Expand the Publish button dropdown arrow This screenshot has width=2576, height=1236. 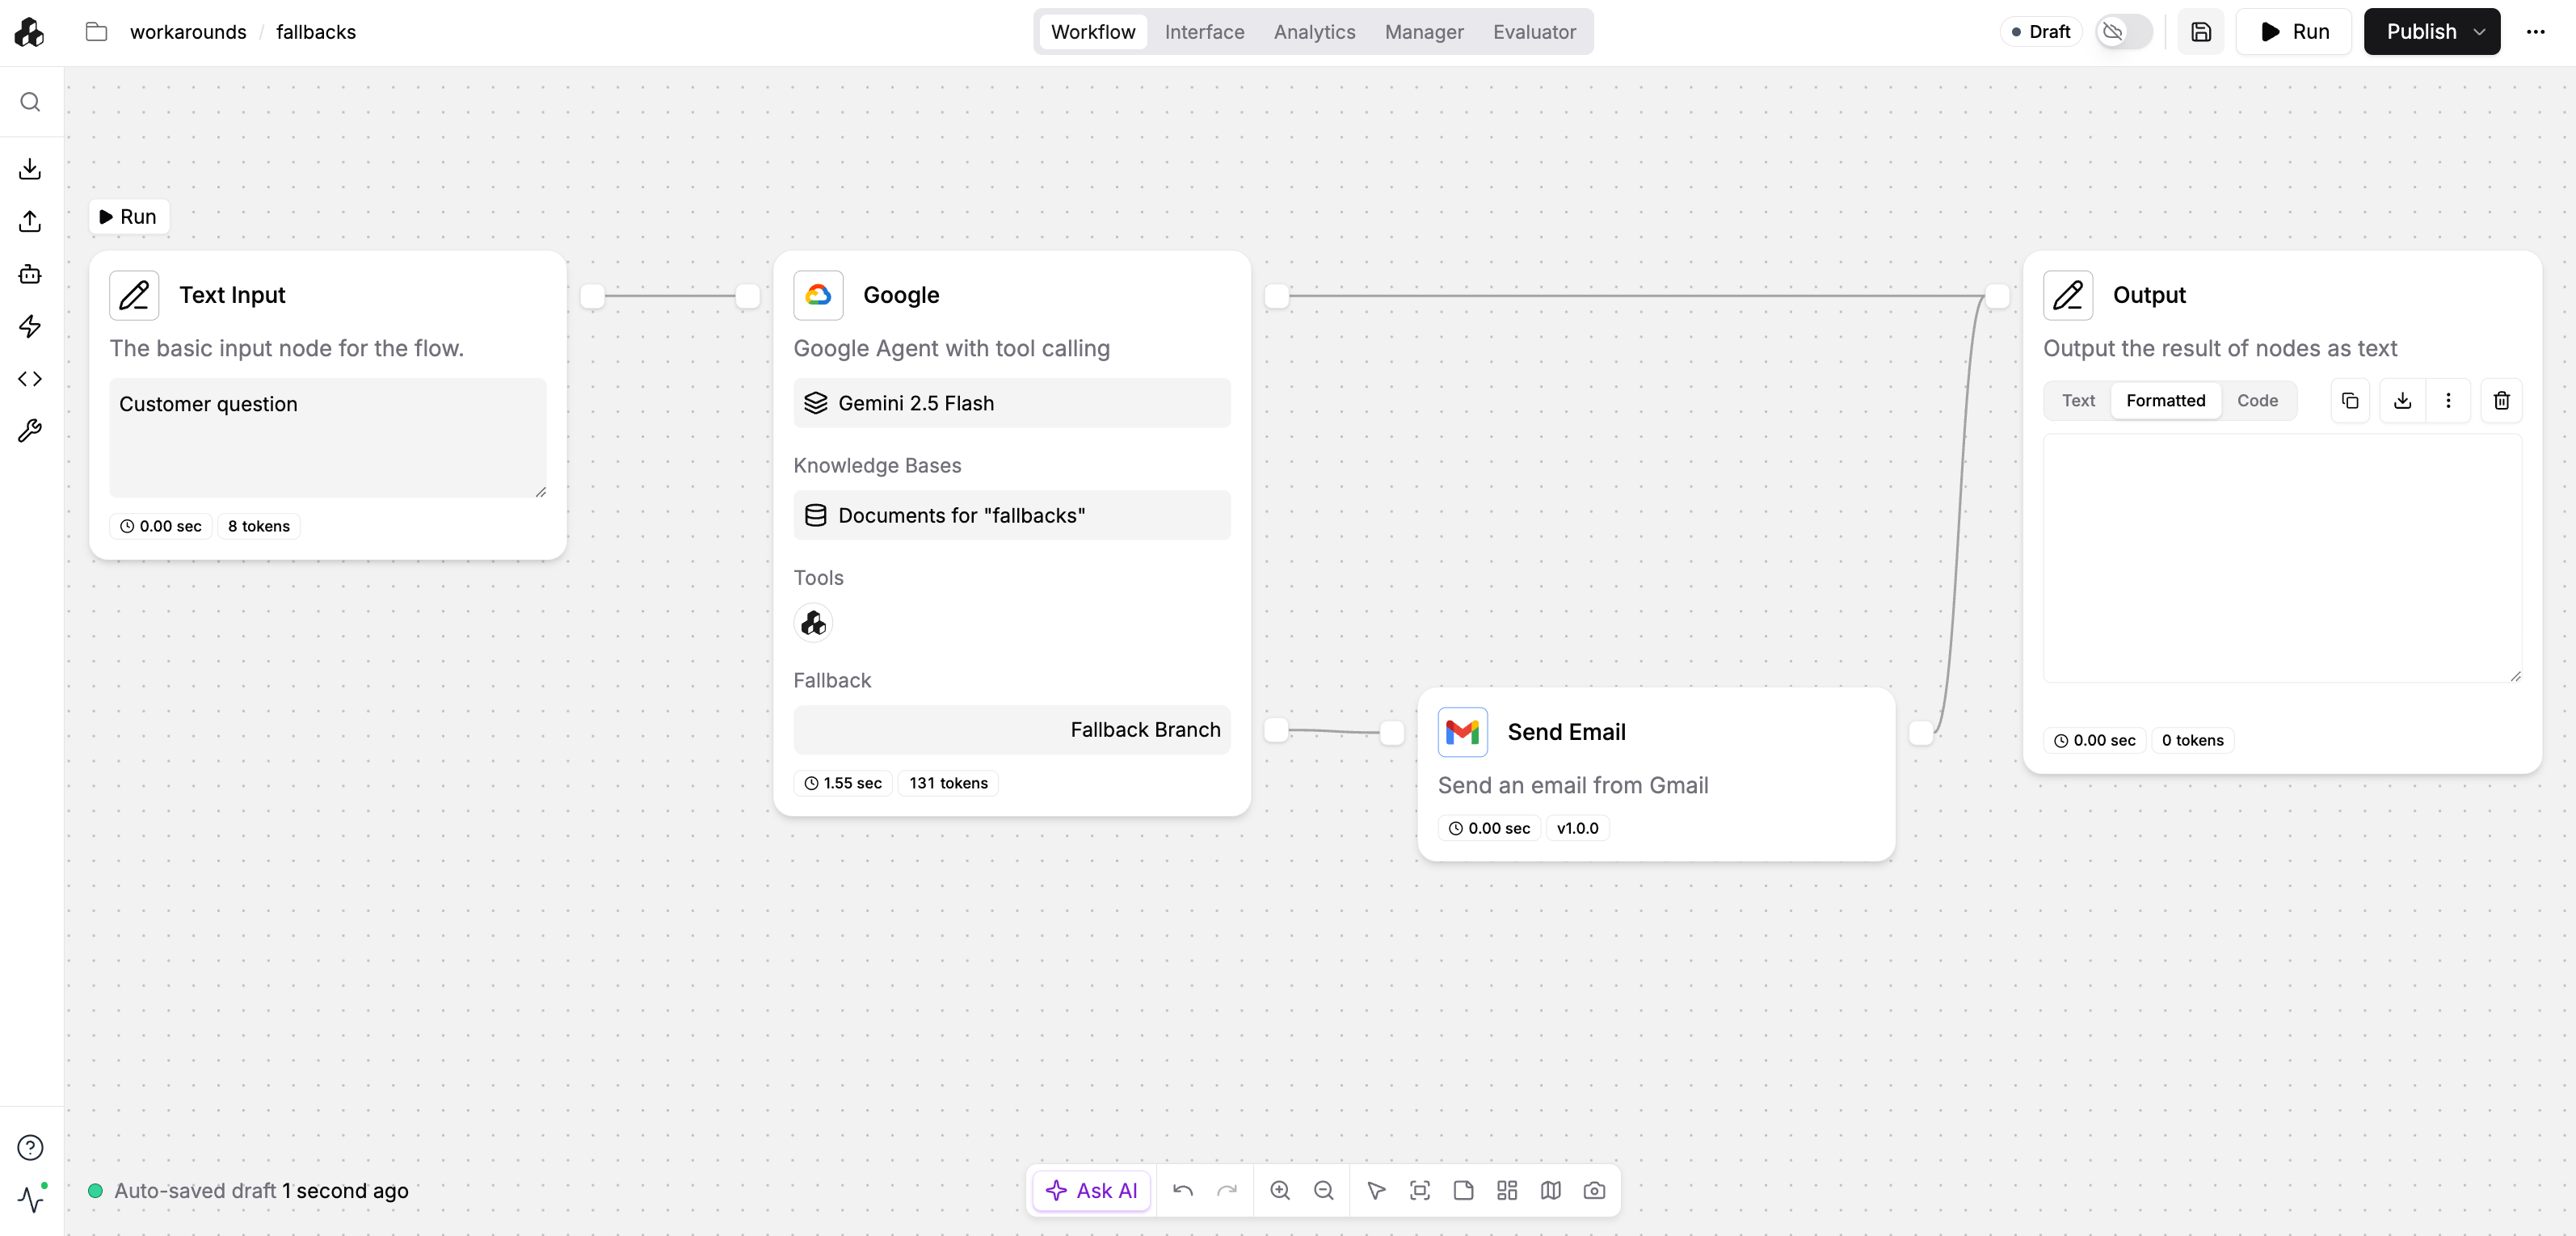click(2480, 32)
